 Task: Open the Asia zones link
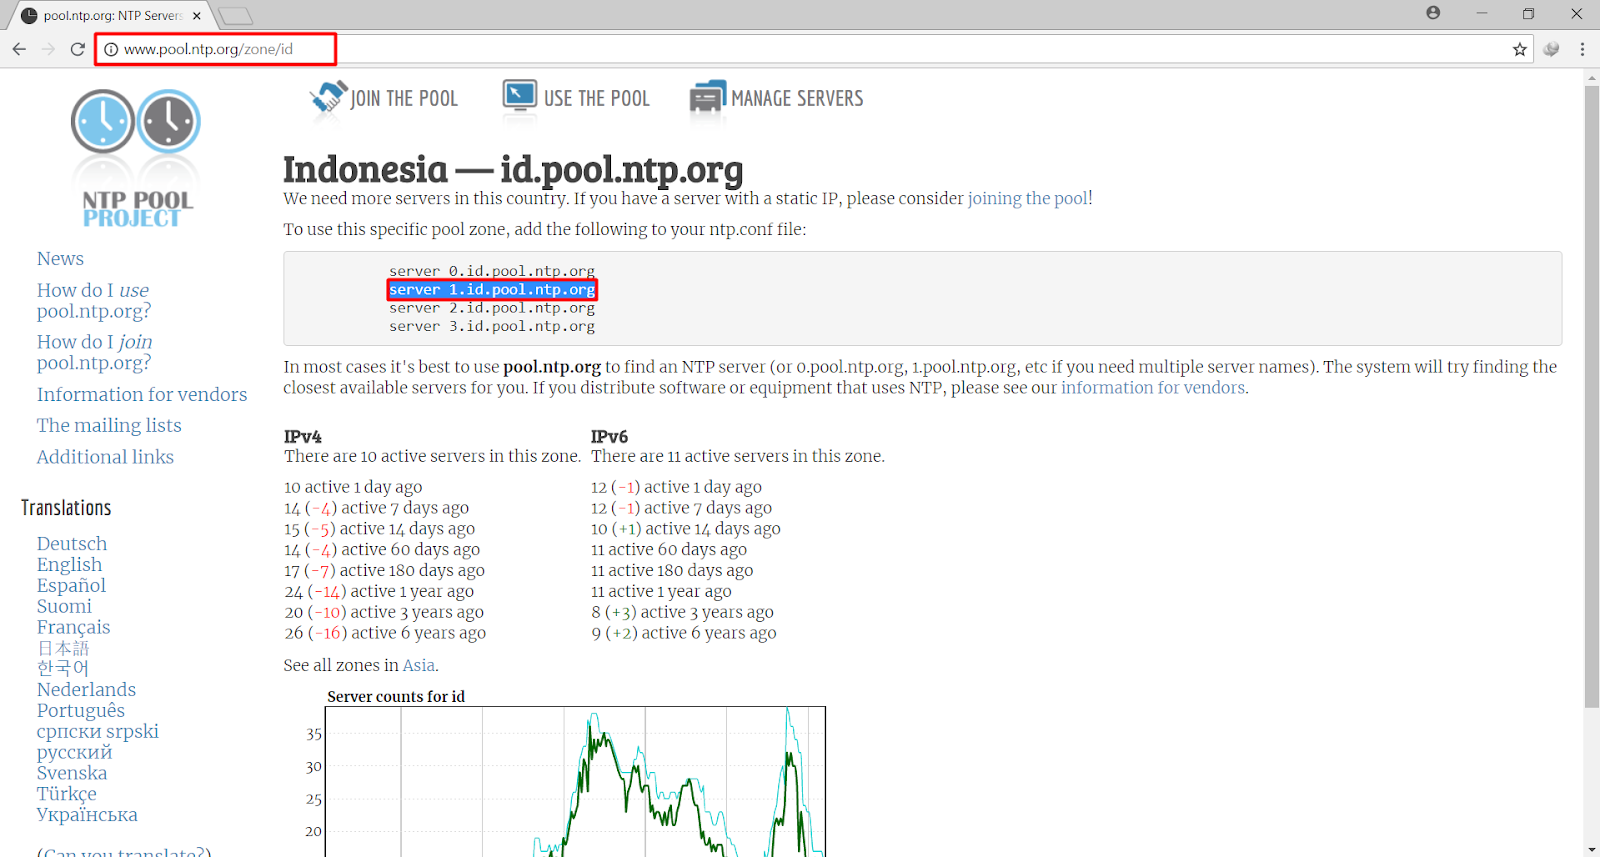pyautogui.click(x=418, y=666)
